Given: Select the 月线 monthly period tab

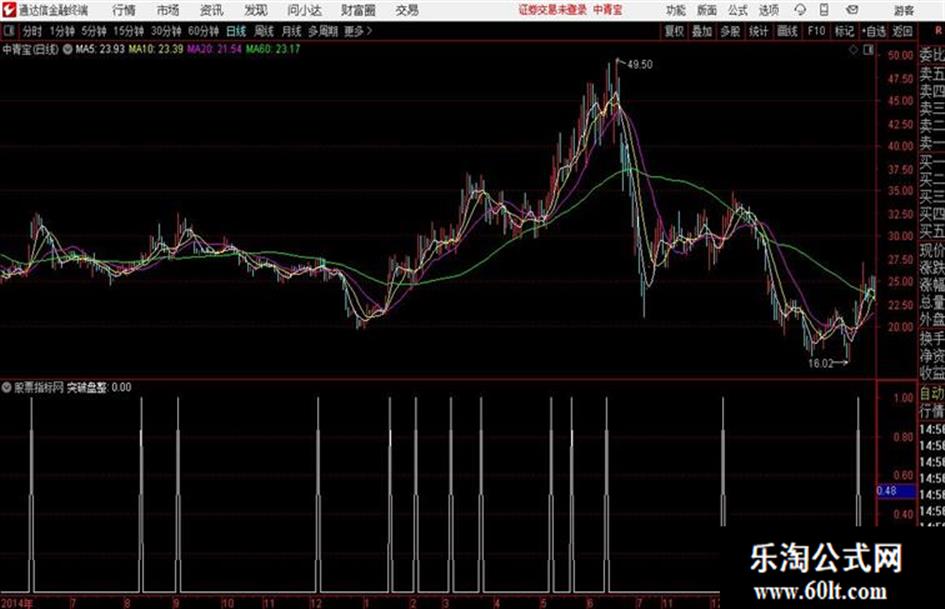Looking at the screenshot, I should 292,31.
